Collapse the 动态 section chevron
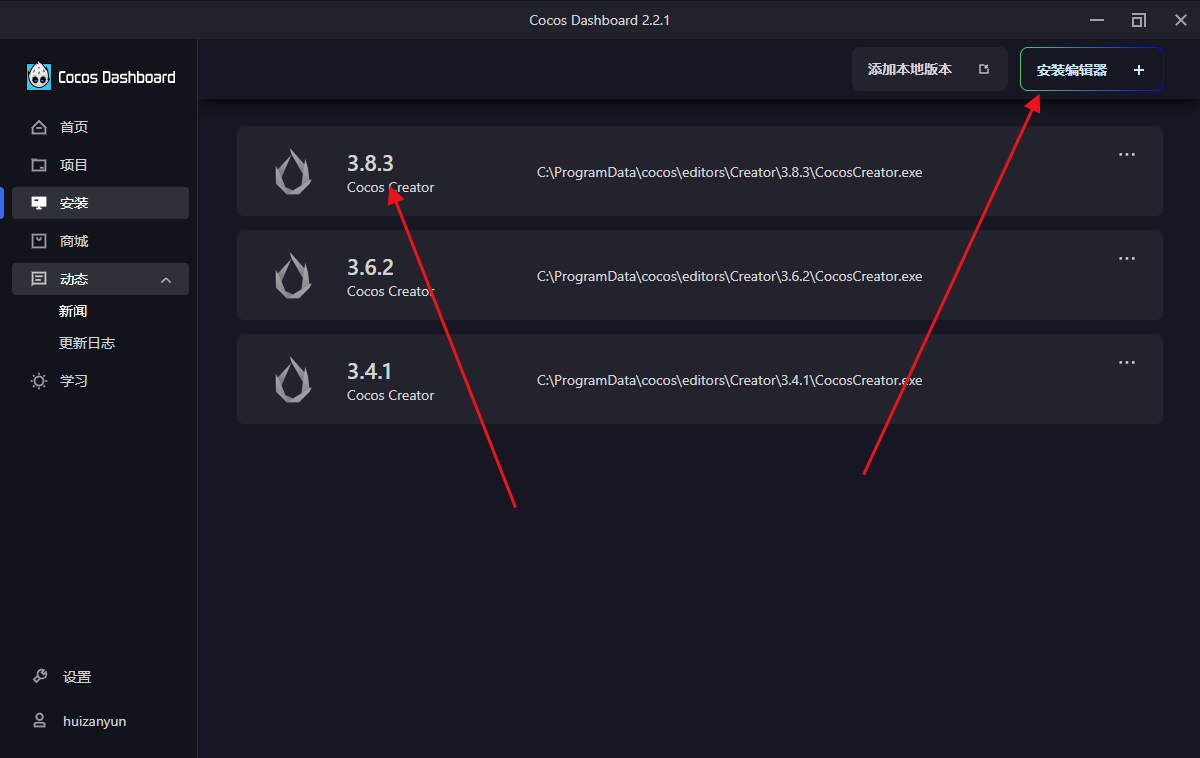Screen dimensions: 1200x758 [x=167, y=280]
